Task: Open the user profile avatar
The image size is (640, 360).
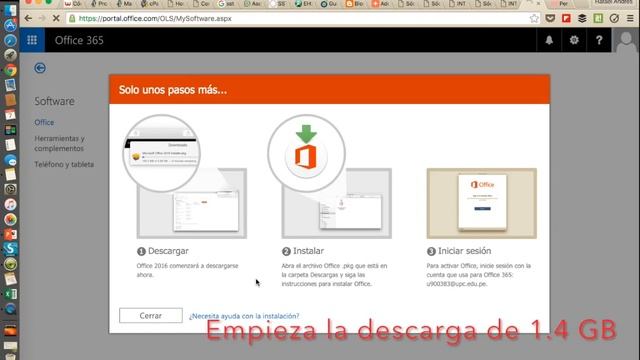Action: (626, 40)
